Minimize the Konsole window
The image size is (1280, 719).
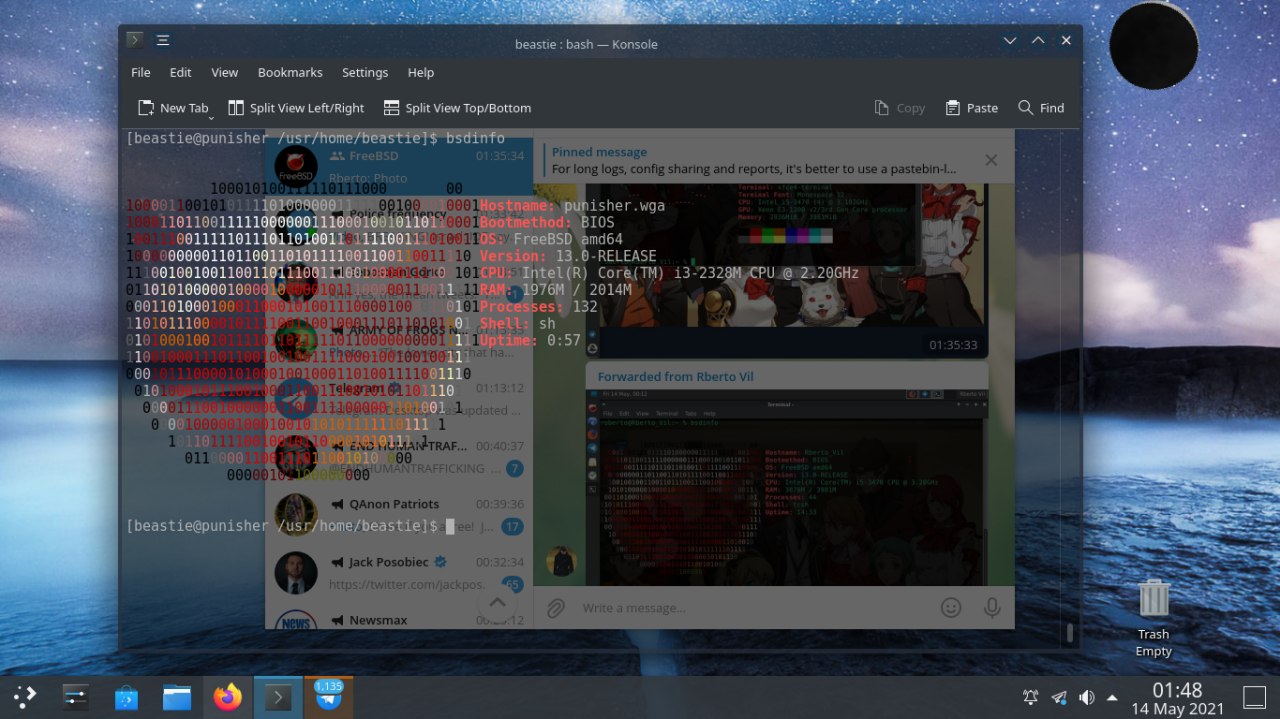pyautogui.click(x=1010, y=40)
